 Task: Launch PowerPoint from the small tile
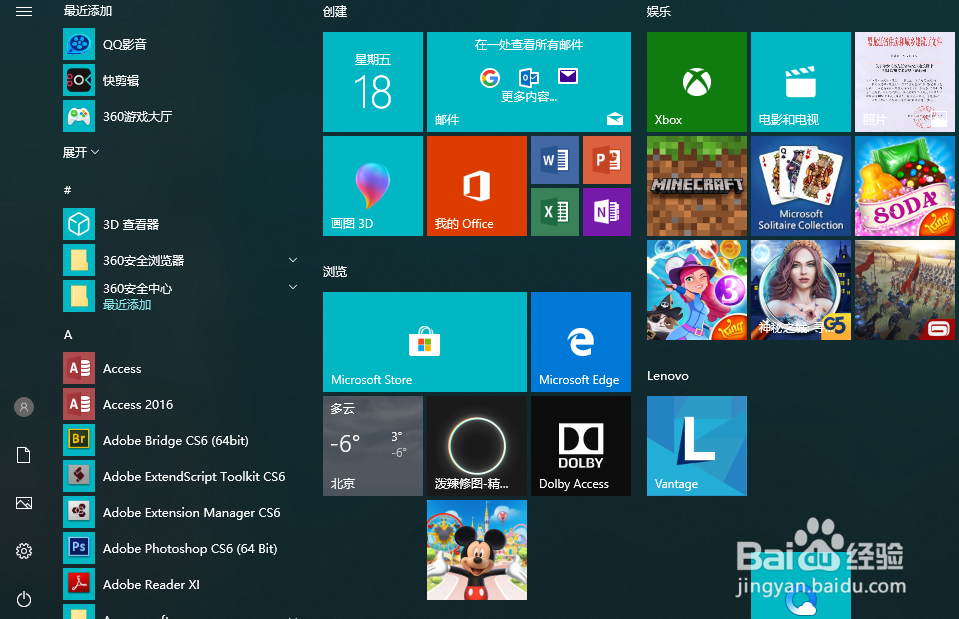(x=607, y=160)
